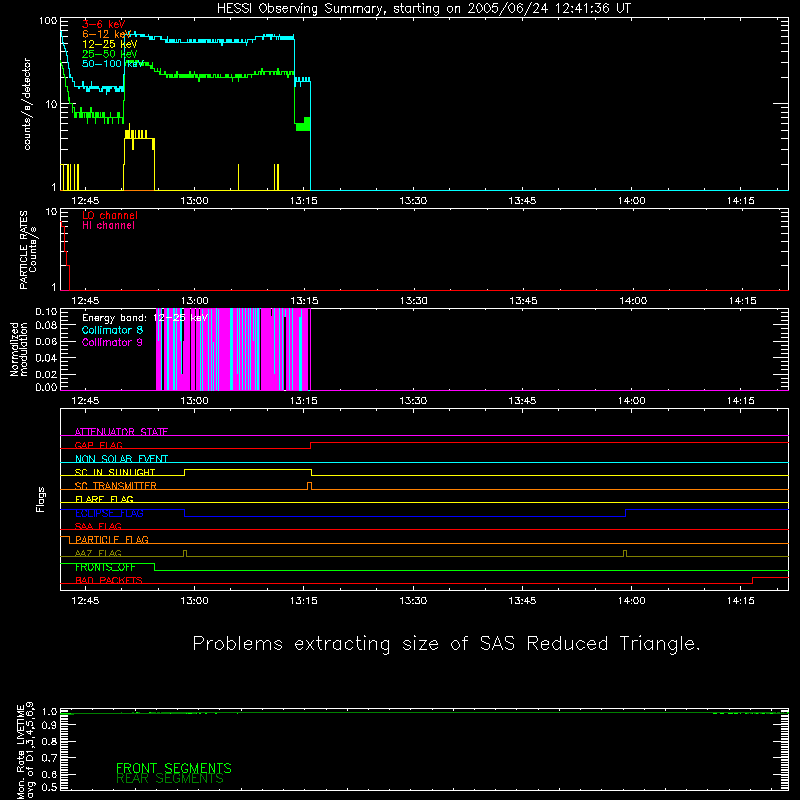Select the SAA_FLAG label
The width and height of the screenshot is (800, 800).
(98, 526)
